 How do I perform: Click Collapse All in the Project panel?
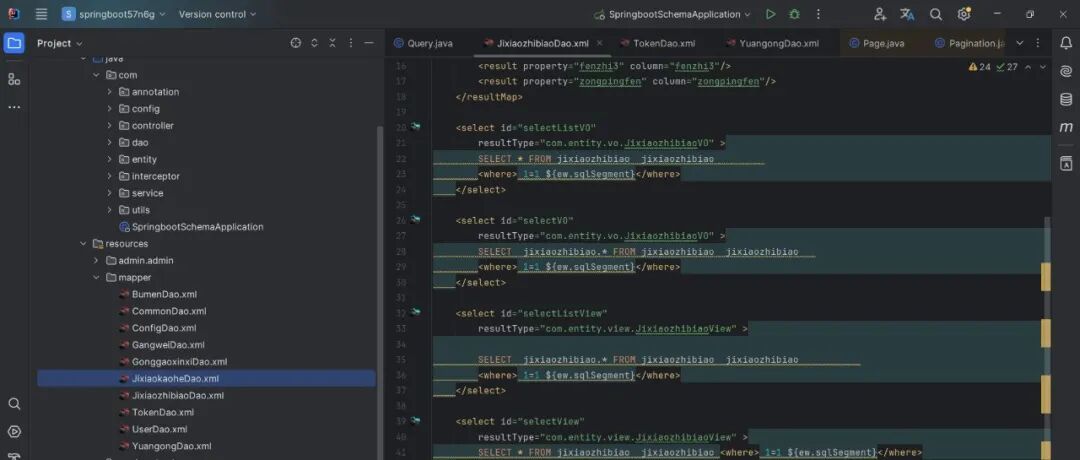pyautogui.click(x=332, y=43)
